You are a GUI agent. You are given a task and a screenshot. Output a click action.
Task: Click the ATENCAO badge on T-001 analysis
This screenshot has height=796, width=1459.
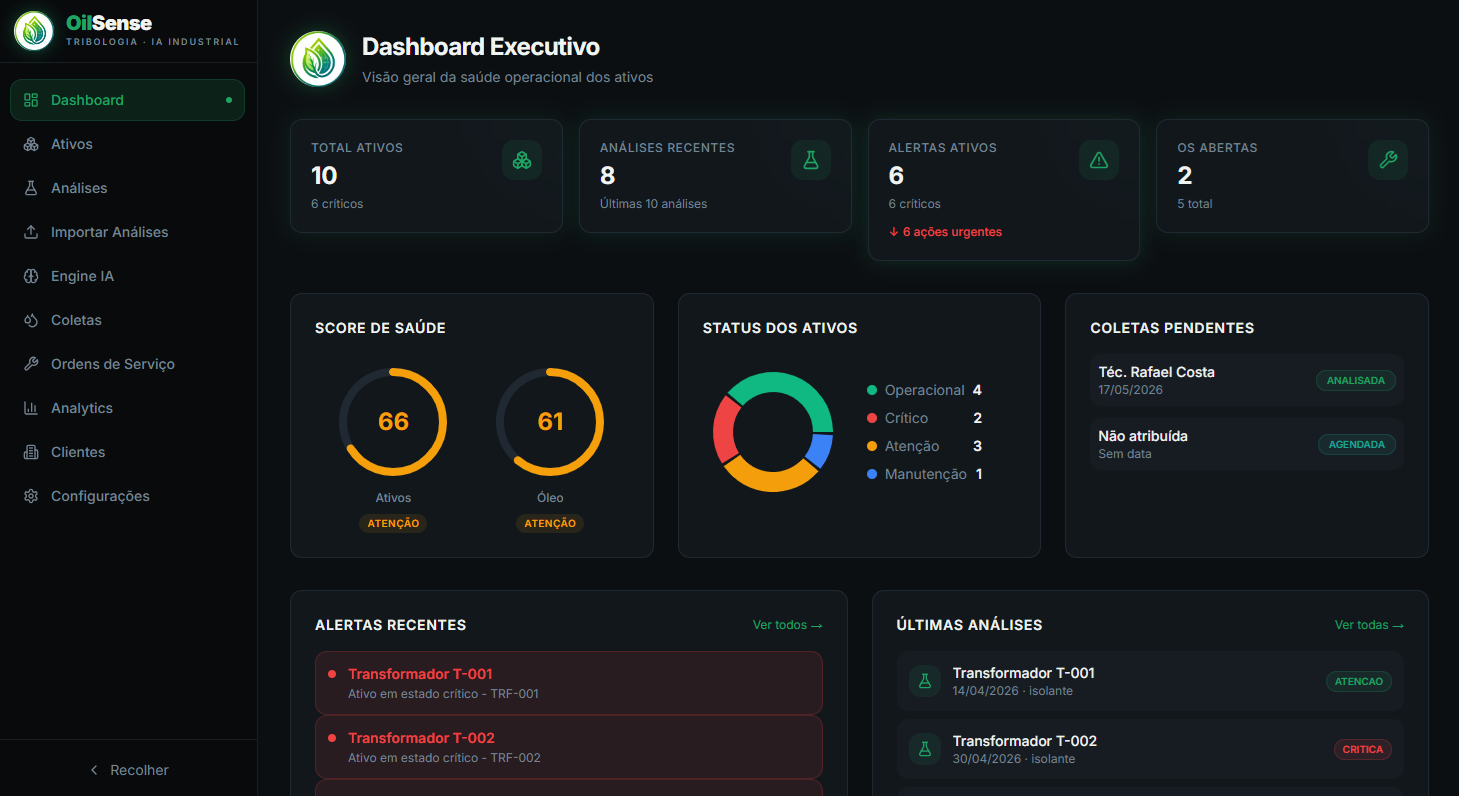point(1358,681)
